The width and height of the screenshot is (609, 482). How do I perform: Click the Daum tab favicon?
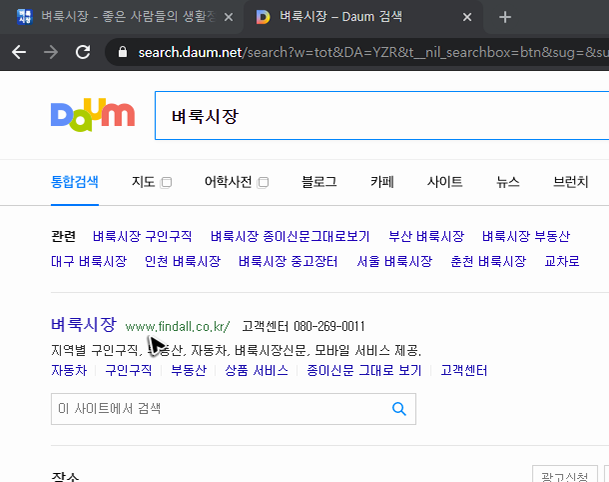[x=263, y=17]
